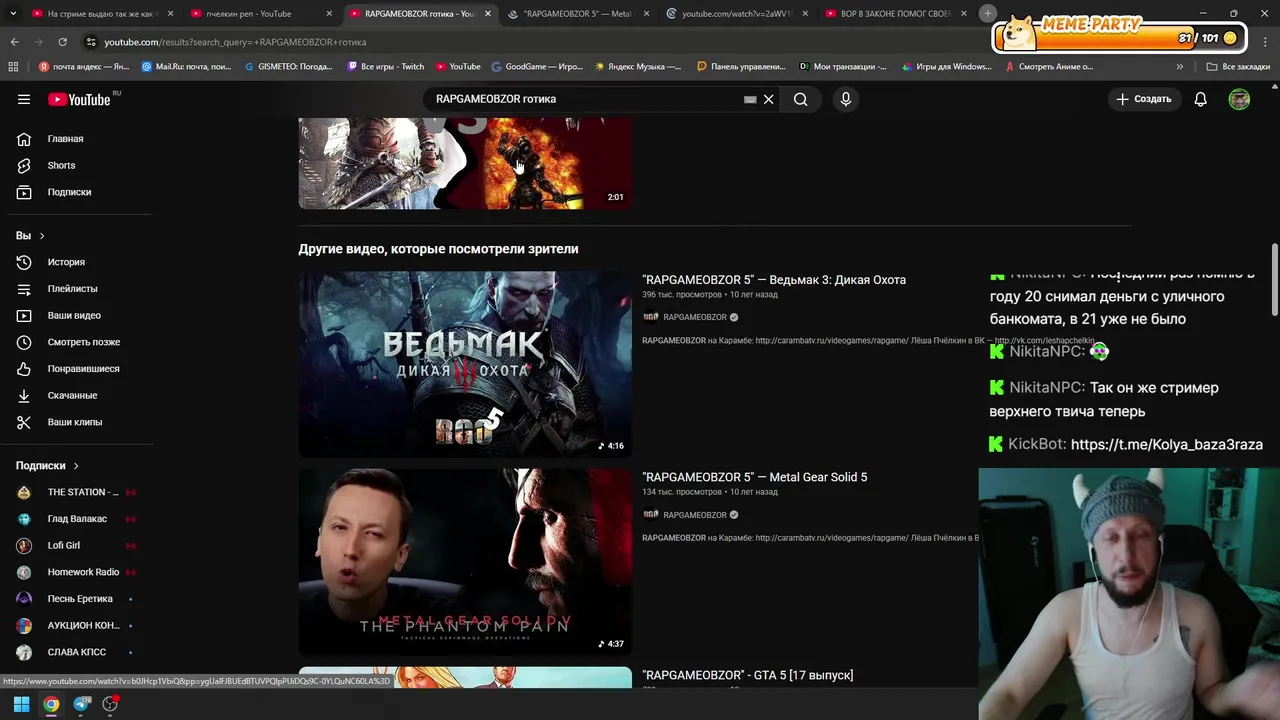Start voice search with microphone icon
This screenshot has height=720, width=1280.
click(x=846, y=99)
